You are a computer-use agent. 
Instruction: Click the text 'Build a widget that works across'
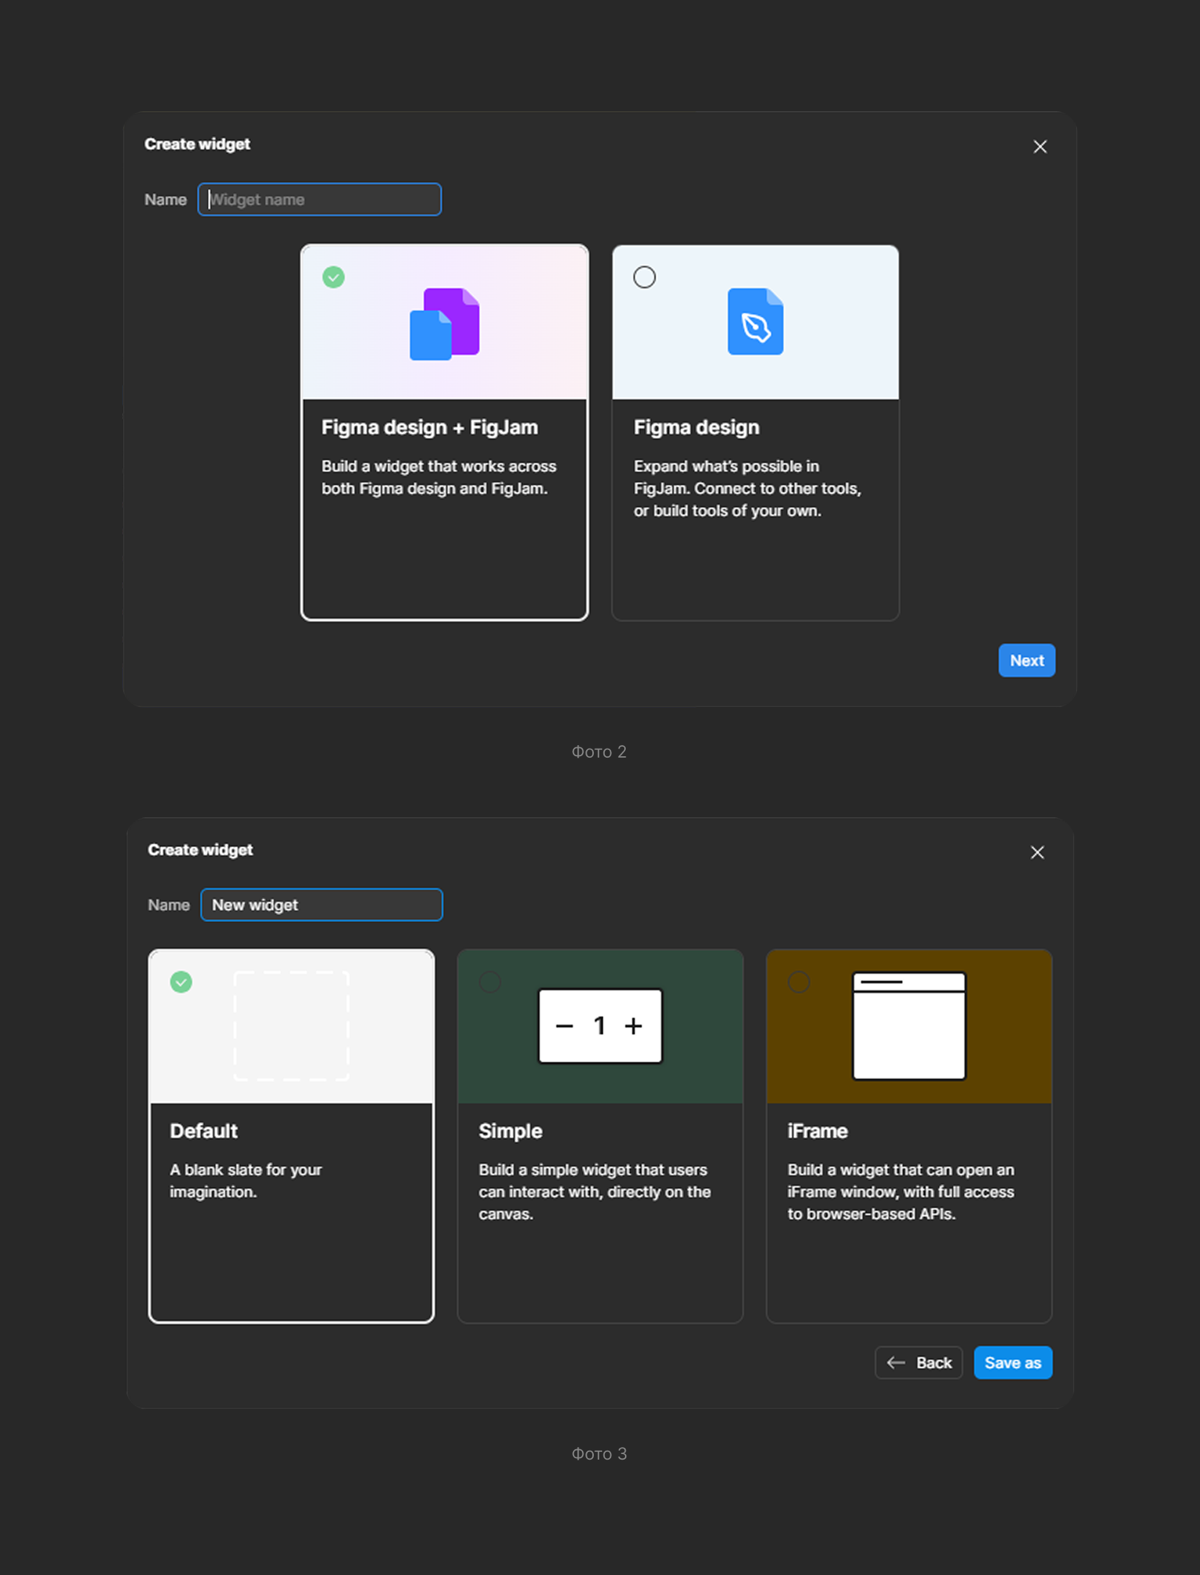pos(439,466)
